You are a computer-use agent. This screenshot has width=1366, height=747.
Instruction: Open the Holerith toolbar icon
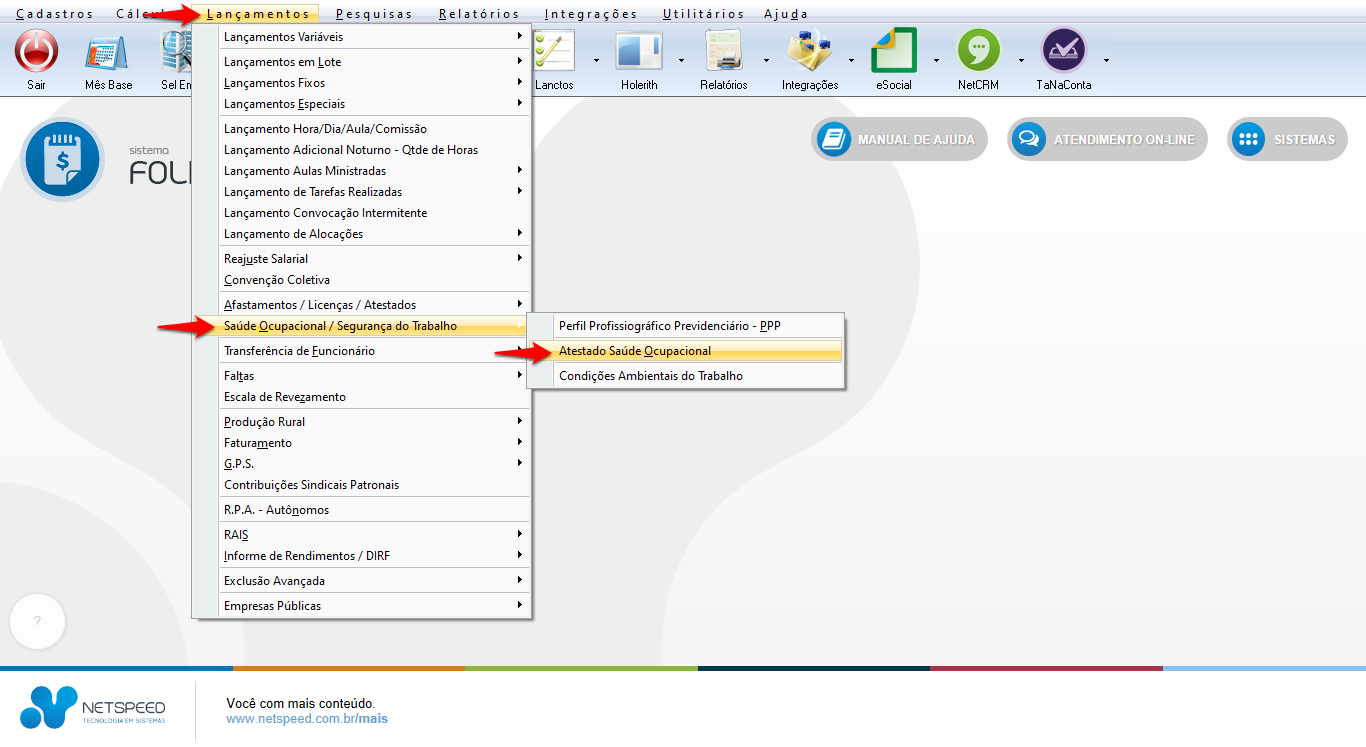639,51
